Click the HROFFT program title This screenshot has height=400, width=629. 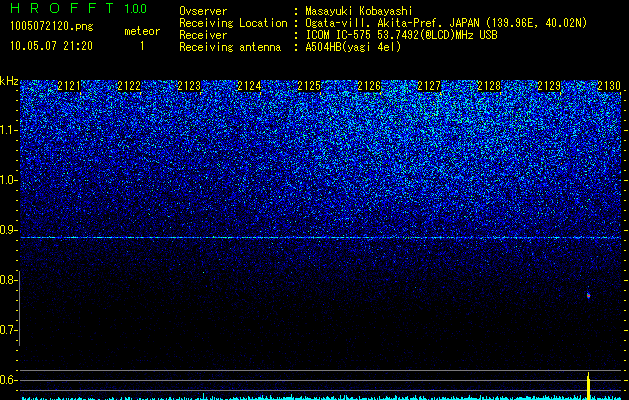(x=62, y=8)
